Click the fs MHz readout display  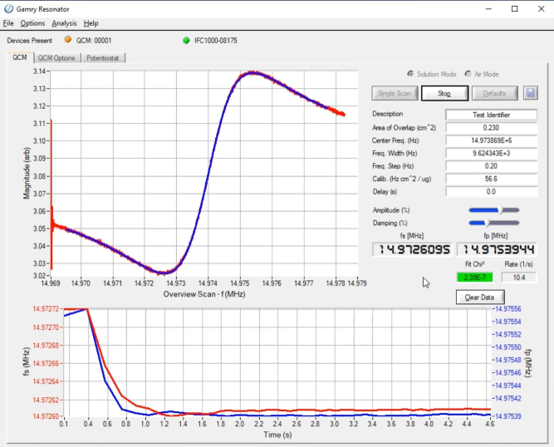tap(412, 249)
